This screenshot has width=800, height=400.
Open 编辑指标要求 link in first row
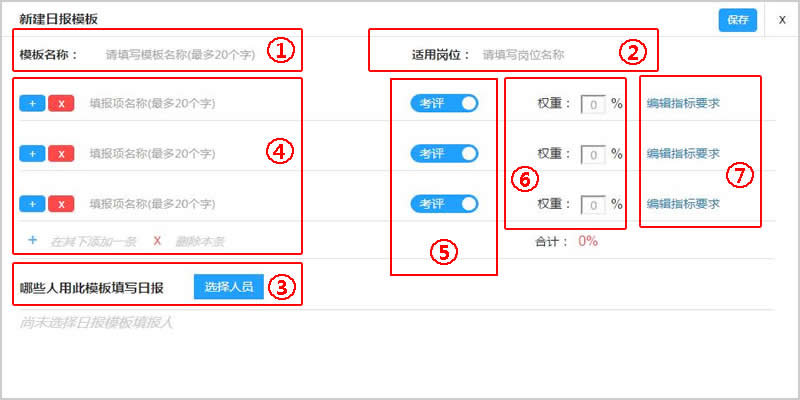(683, 104)
